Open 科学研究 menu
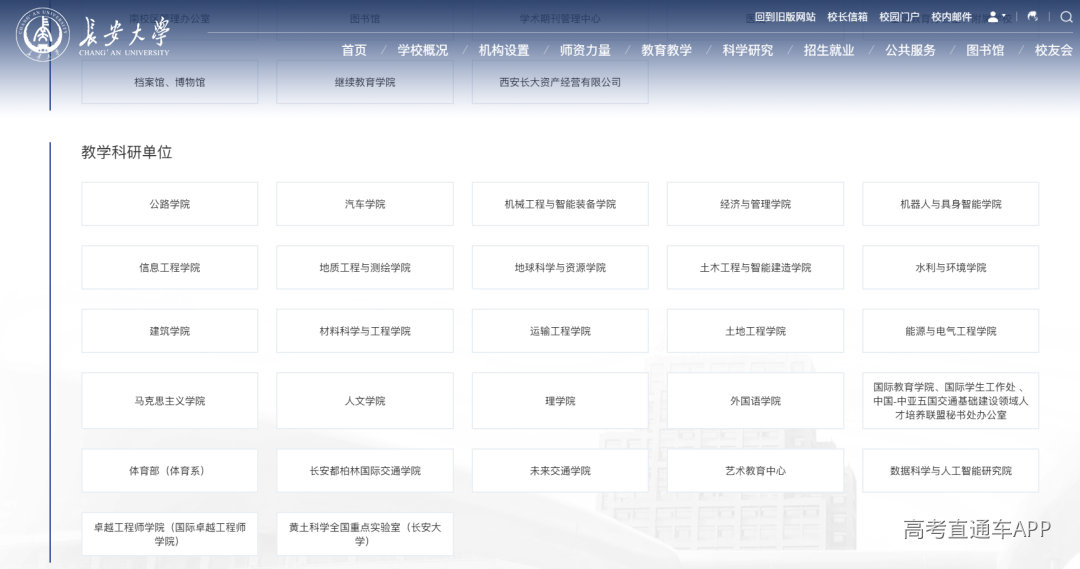 pyautogui.click(x=747, y=50)
